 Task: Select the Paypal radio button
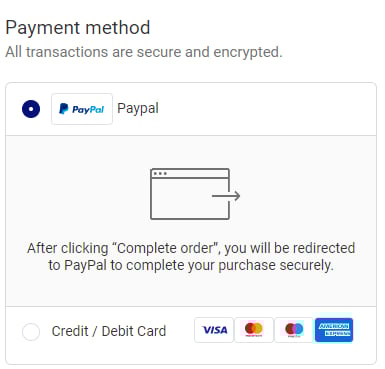(31, 109)
